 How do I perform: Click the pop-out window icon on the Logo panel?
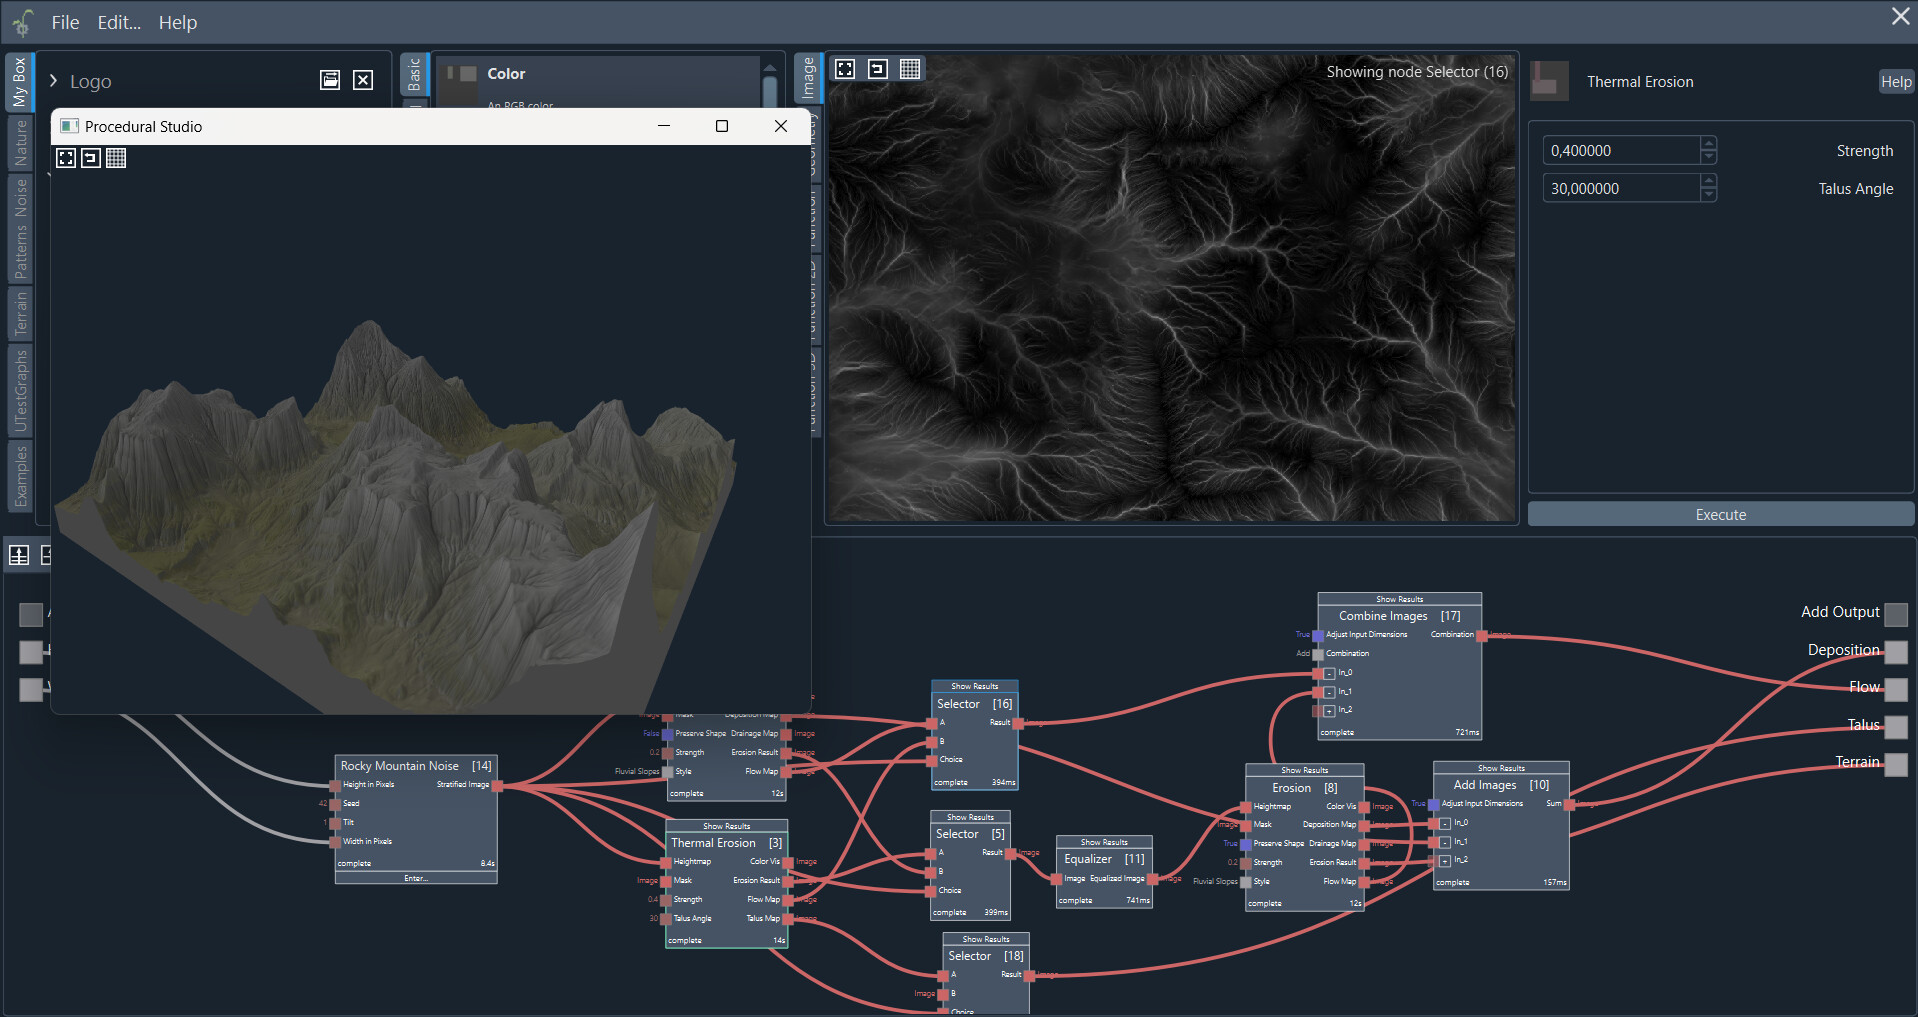[329, 80]
